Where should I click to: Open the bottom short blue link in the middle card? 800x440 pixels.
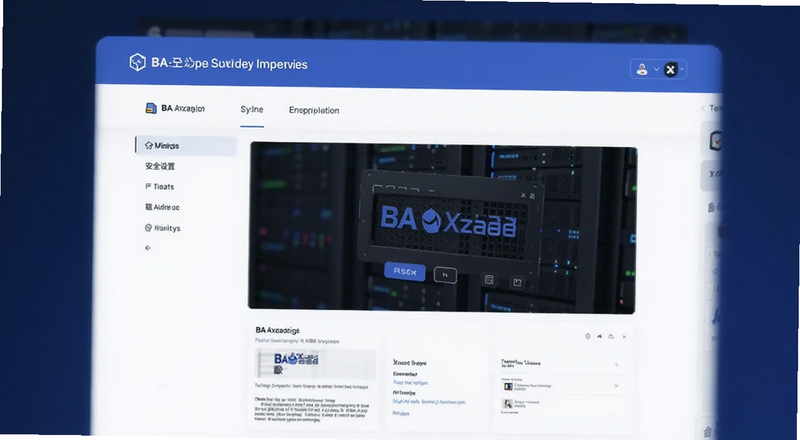401,413
